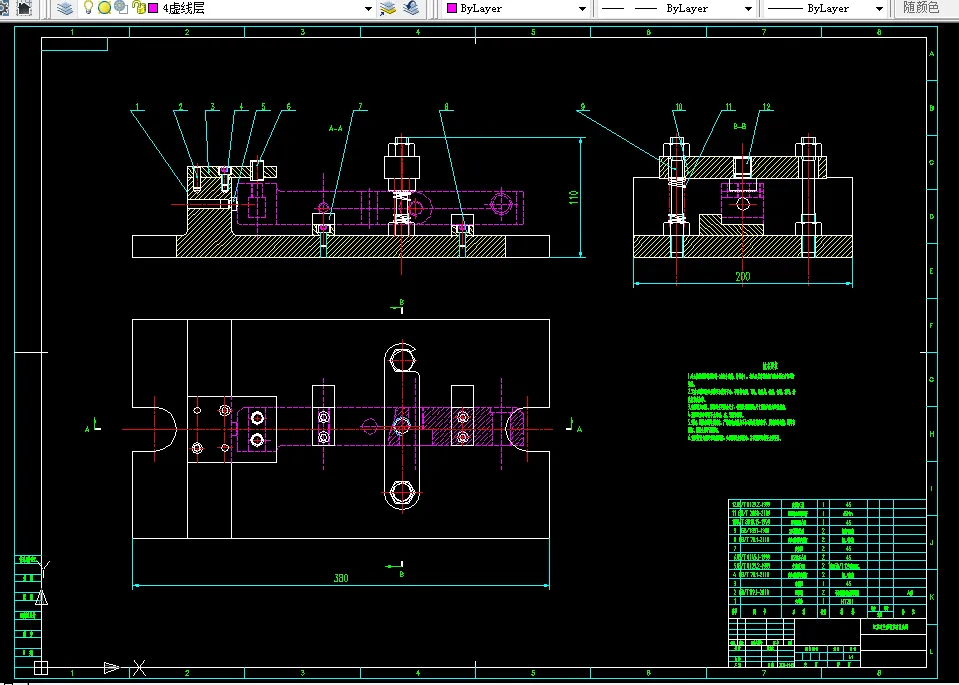
Task: Select part balloon number 5
Action: [x=264, y=107]
